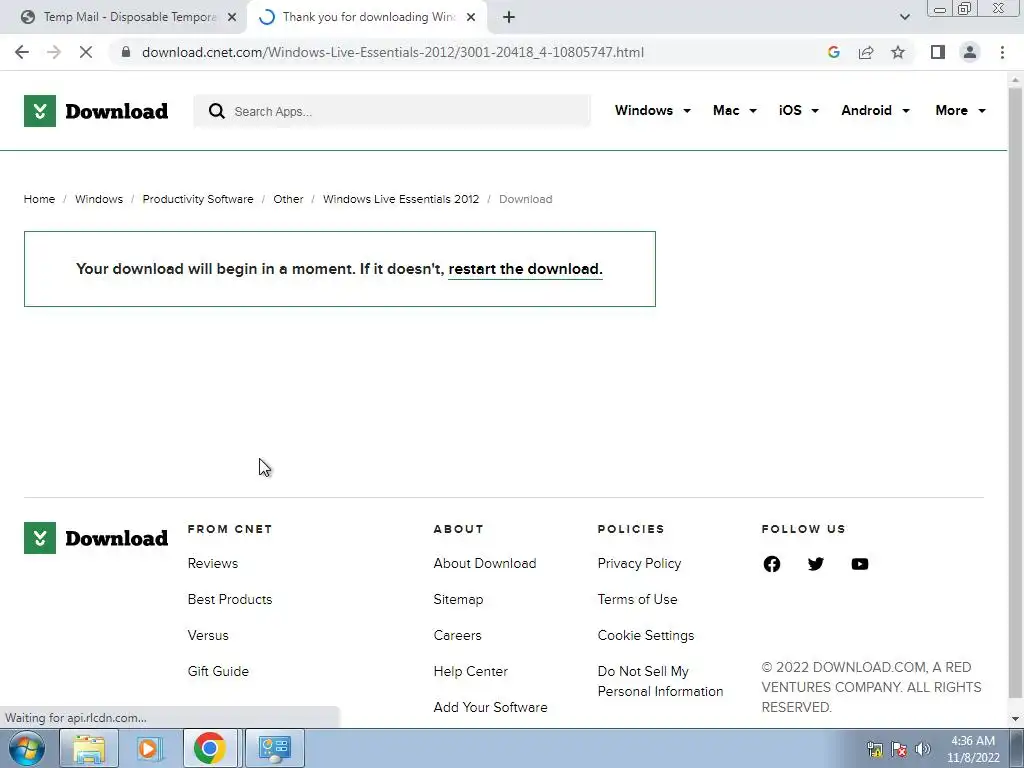Open the Terms of Use link
Viewport: 1024px width, 768px height.
tap(637, 599)
